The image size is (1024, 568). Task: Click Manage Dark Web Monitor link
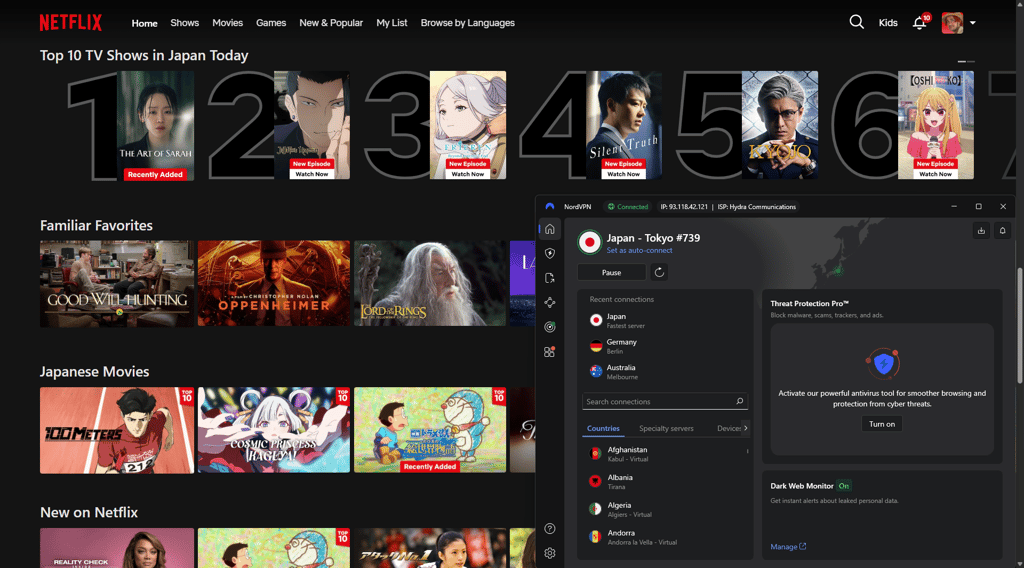[788, 547]
